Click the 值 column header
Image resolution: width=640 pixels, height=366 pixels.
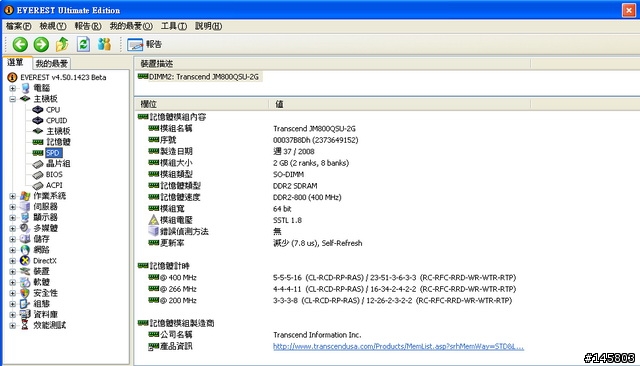click(400, 104)
